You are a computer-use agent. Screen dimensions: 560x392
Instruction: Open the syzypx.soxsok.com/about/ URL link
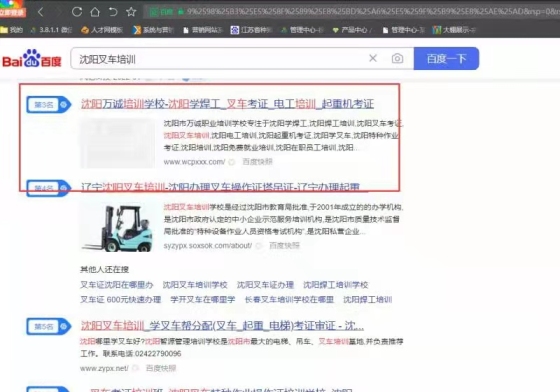click(x=208, y=246)
